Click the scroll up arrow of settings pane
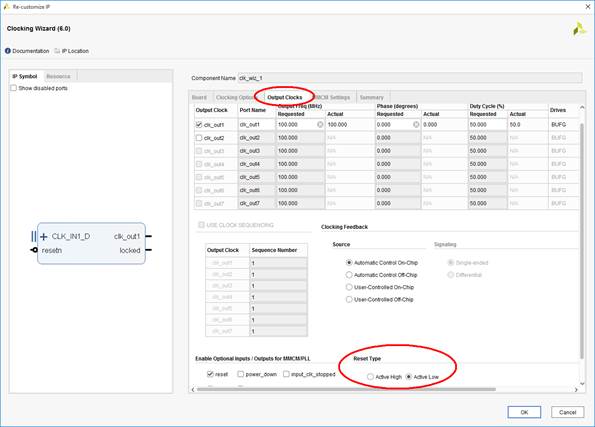The image size is (595, 427). pyautogui.click(x=582, y=108)
